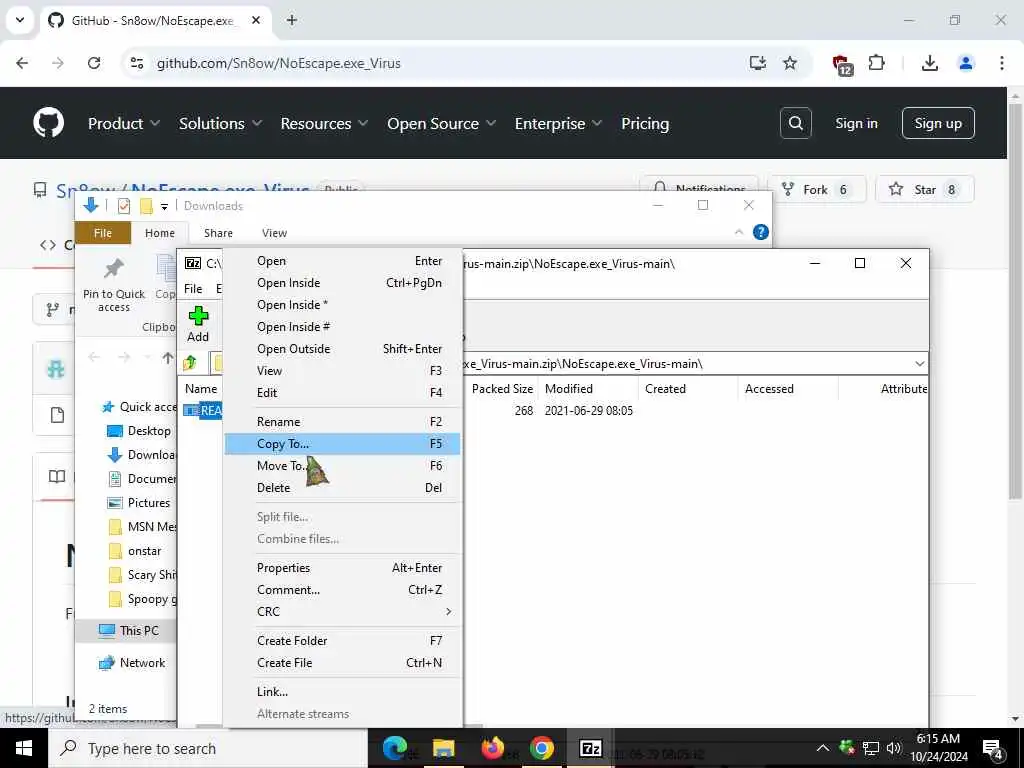This screenshot has width=1024, height=768.
Task: Open the Explorer Home ribbon tab
Action: click(x=160, y=233)
